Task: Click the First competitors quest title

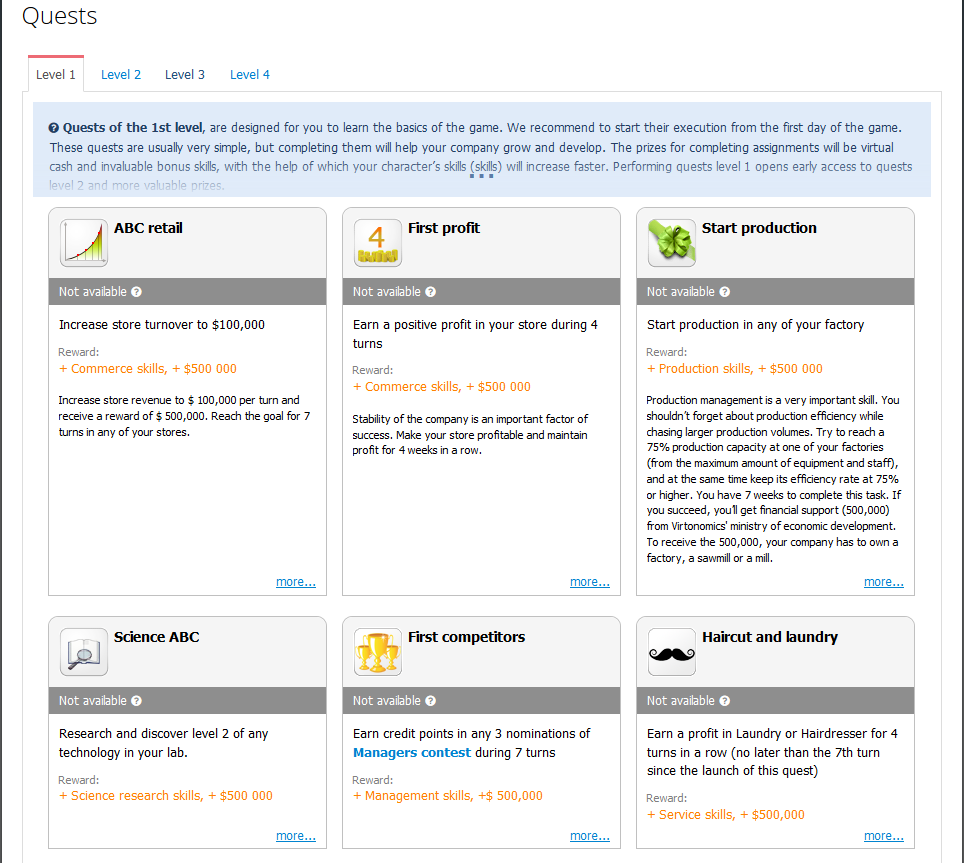Action: [x=467, y=637]
